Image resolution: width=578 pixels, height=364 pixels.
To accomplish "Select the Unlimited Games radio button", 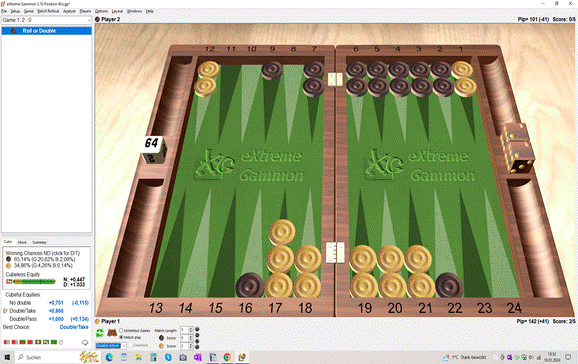I will click(121, 330).
